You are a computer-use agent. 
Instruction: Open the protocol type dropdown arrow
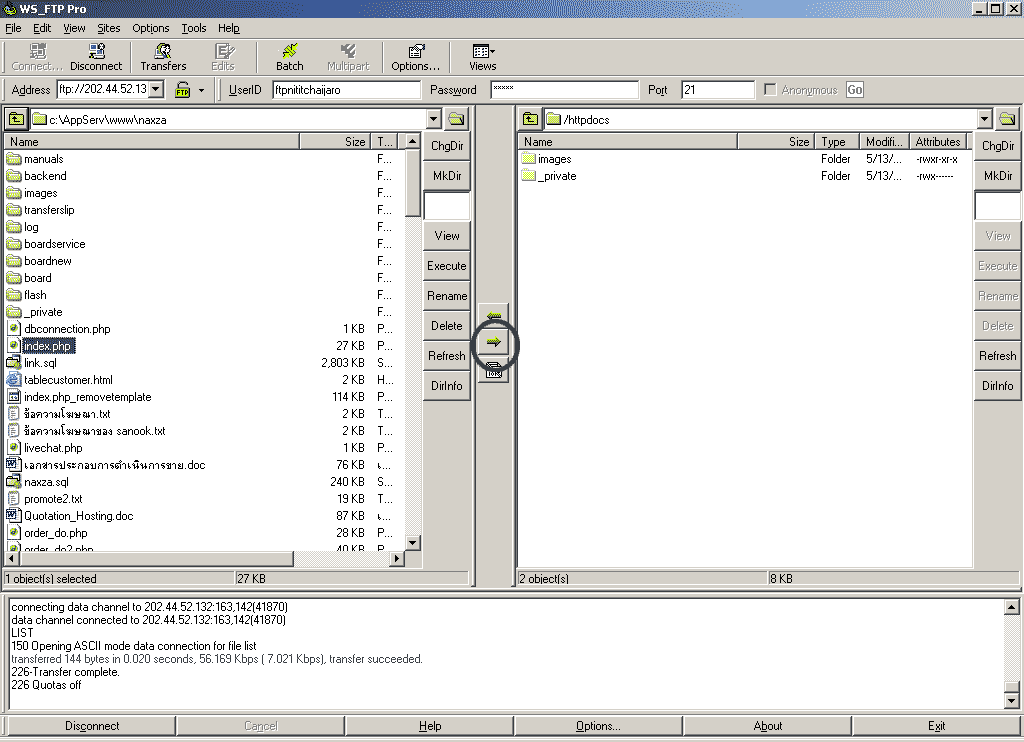pos(201,90)
